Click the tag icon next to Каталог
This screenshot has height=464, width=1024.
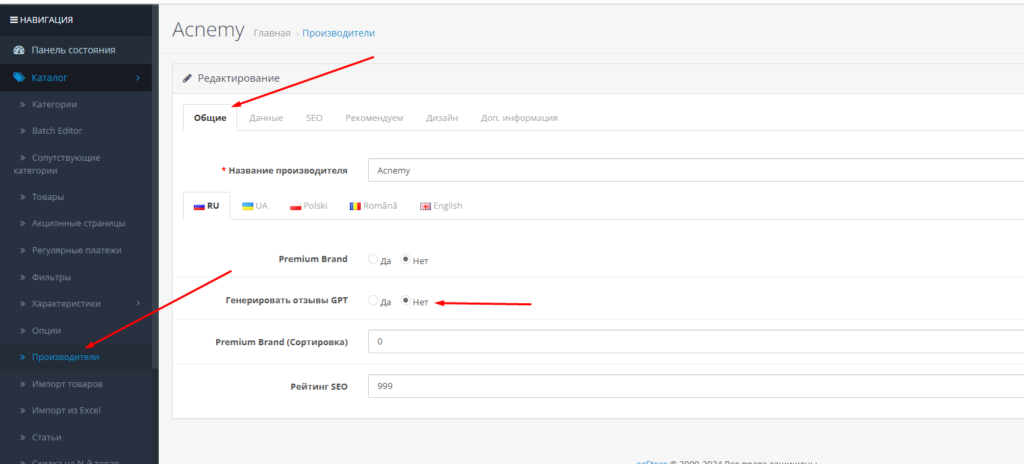(18, 77)
